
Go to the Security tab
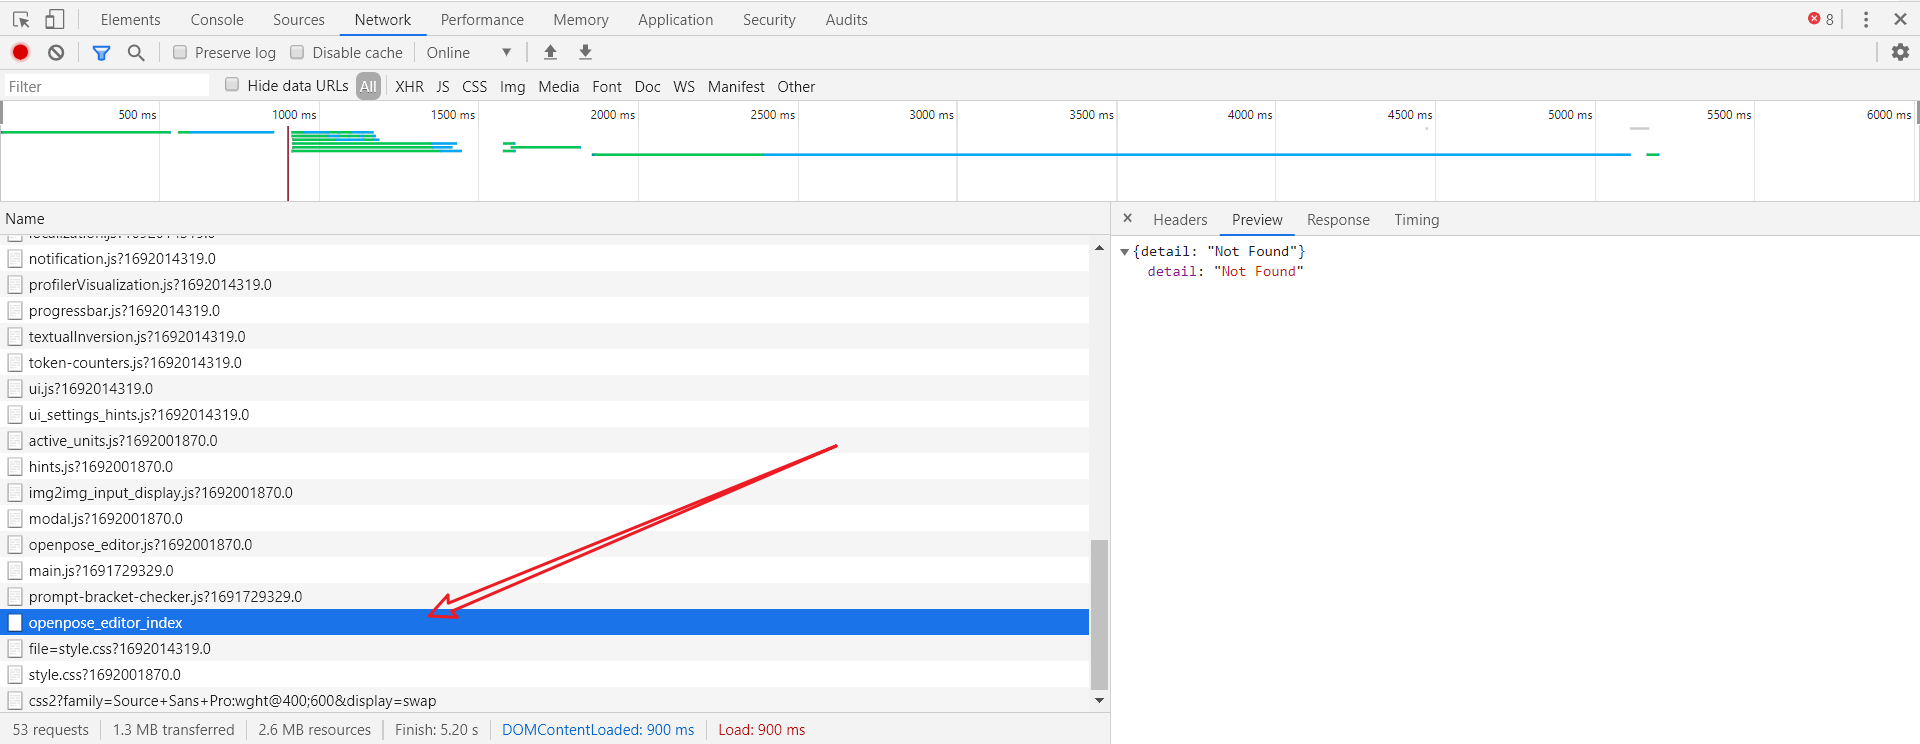coord(769,19)
